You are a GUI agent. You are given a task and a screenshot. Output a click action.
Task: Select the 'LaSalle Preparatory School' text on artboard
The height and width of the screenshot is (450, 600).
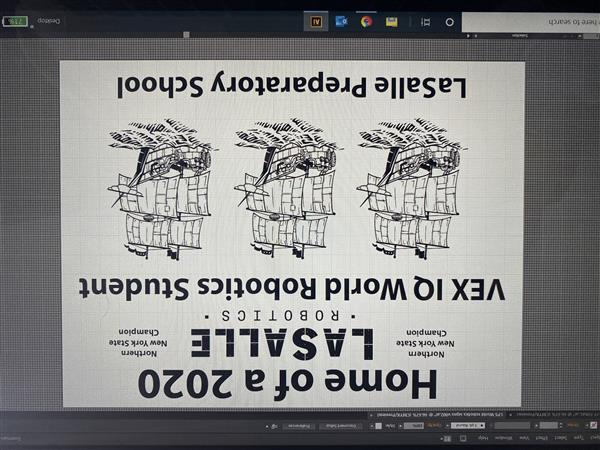point(292,86)
